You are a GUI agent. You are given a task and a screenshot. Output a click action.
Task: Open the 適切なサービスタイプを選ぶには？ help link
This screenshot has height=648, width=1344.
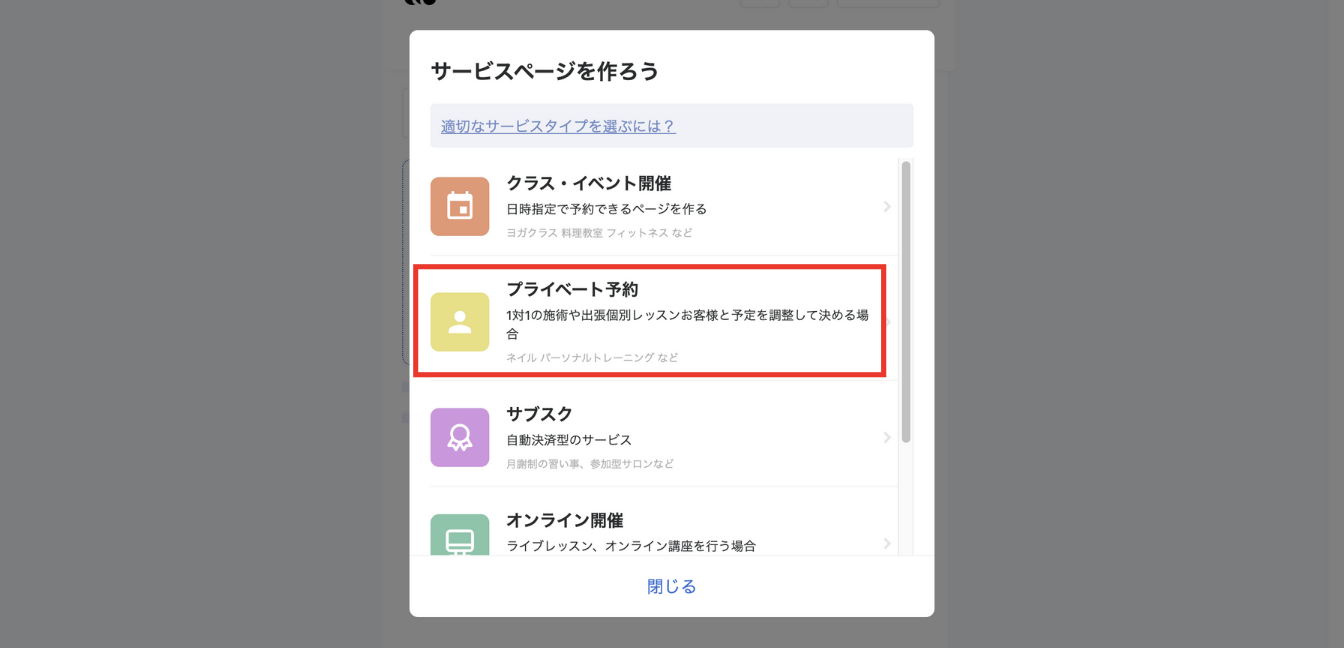(558, 126)
